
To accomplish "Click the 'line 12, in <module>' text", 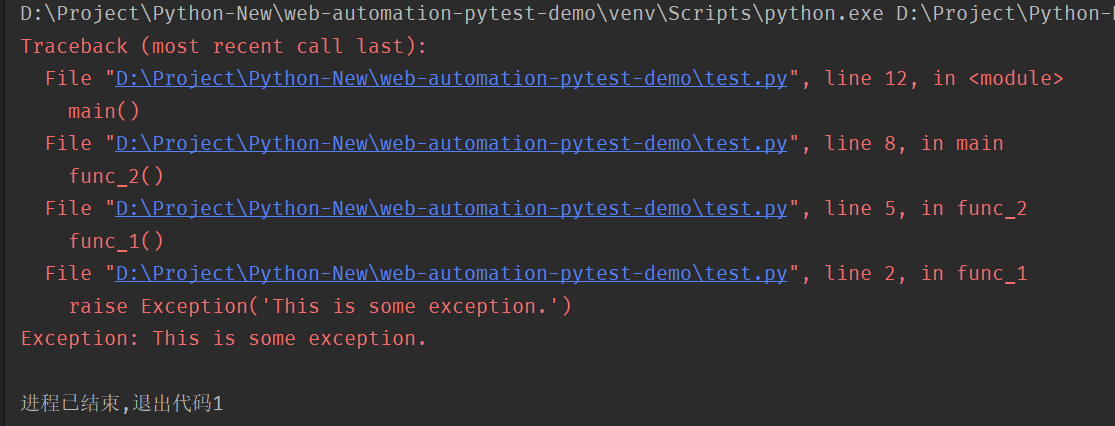I will pyautogui.click(x=944, y=79).
